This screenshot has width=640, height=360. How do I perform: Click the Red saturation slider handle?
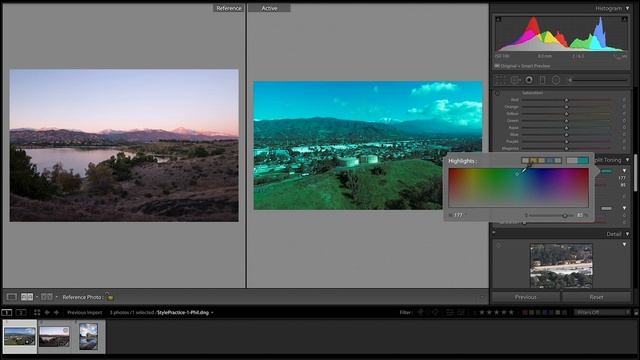(x=567, y=100)
